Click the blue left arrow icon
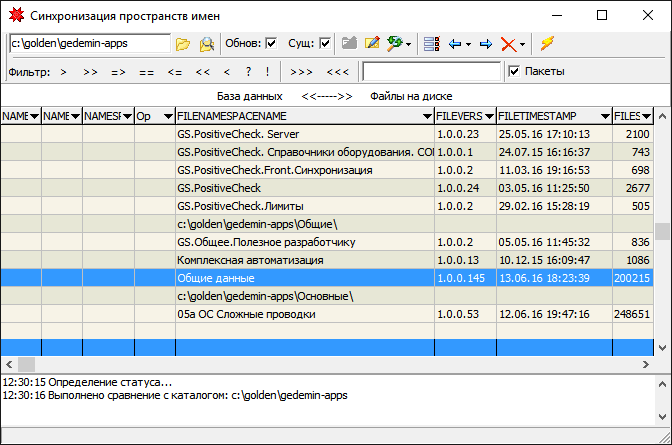672x445 pixels. pos(454,44)
